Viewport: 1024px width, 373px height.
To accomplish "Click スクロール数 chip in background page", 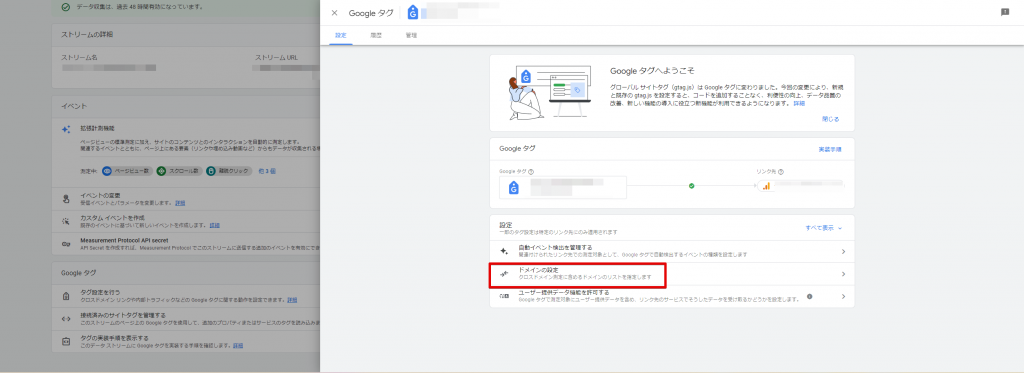I will tap(178, 171).
